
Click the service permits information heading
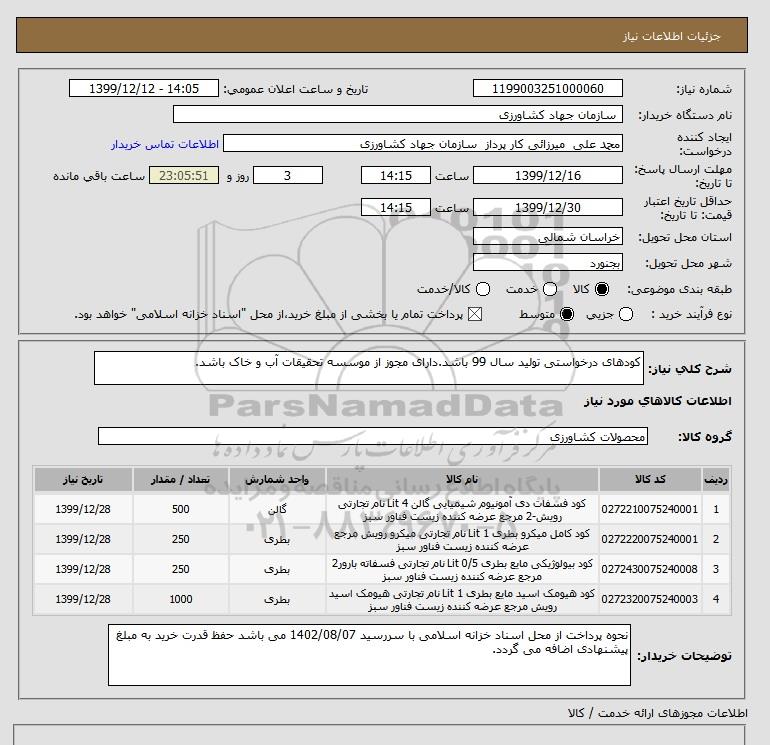pyautogui.click(x=658, y=713)
